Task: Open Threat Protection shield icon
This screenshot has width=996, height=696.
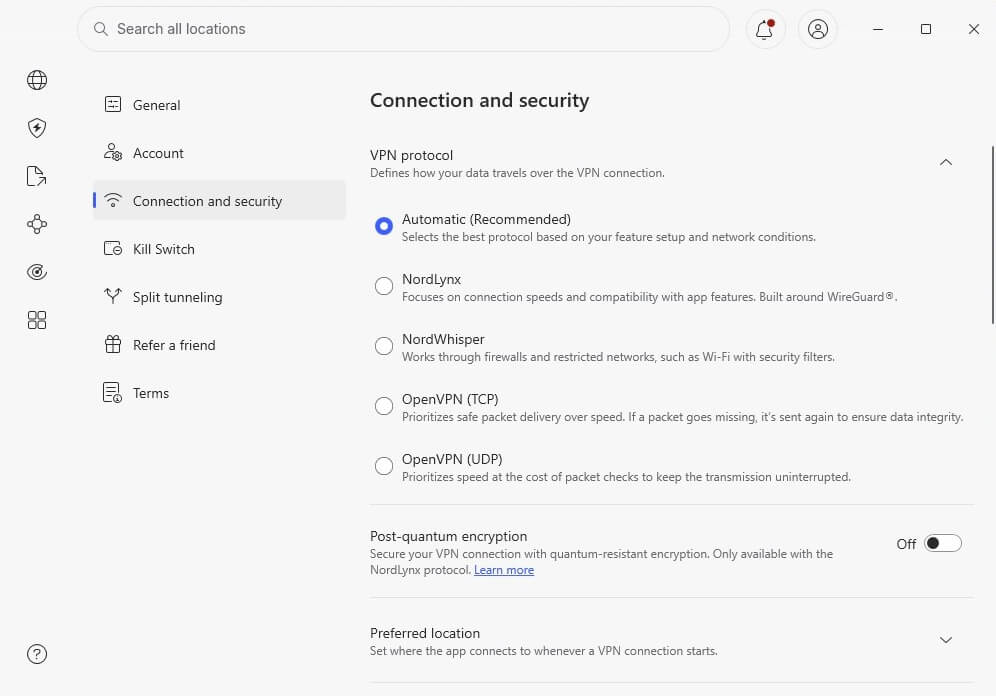Action: tap(37, 128)
